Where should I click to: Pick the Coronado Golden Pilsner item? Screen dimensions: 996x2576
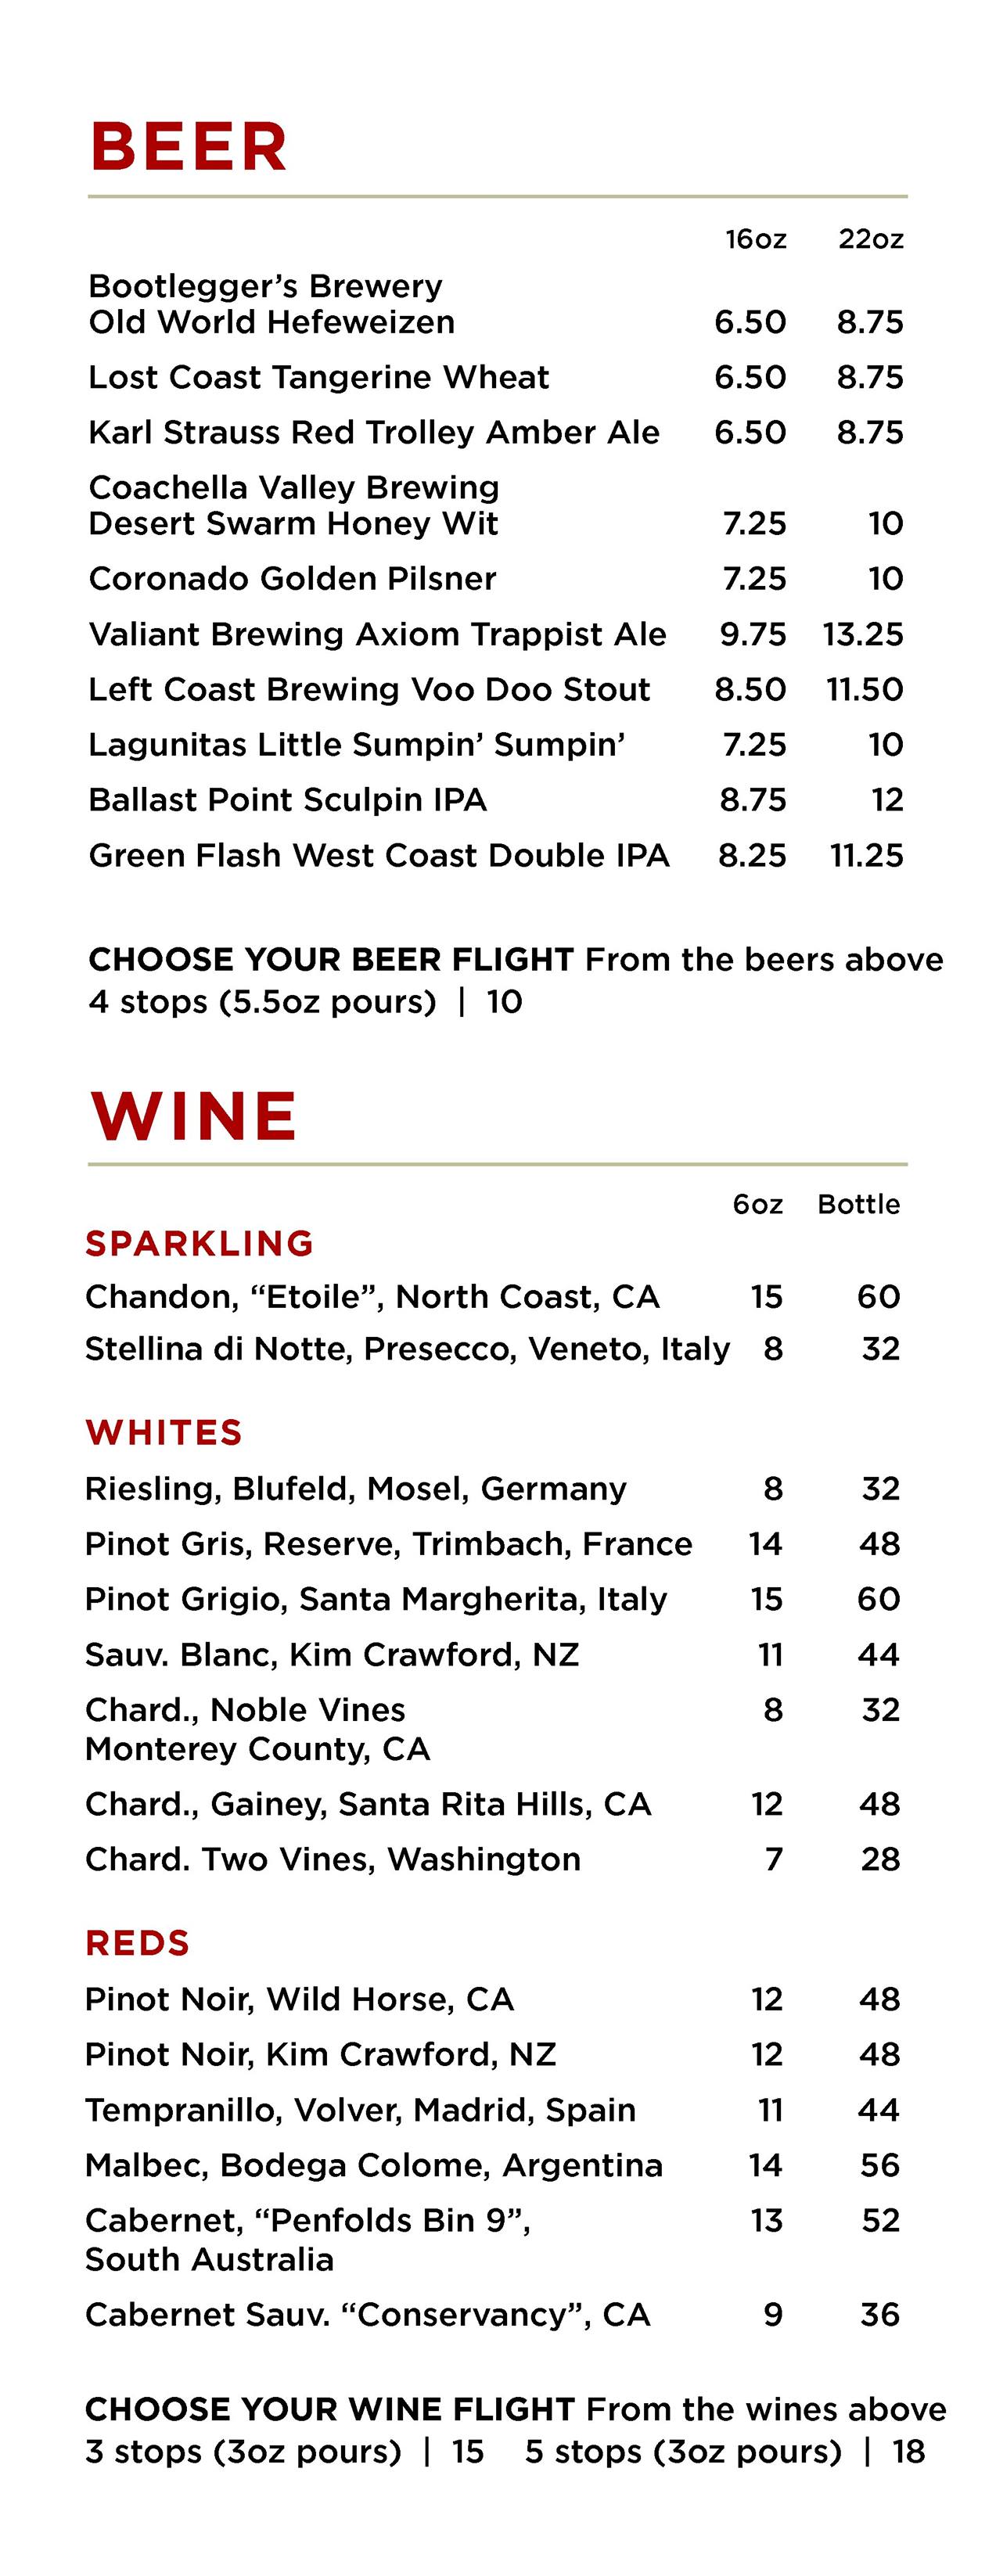[292, 578]
